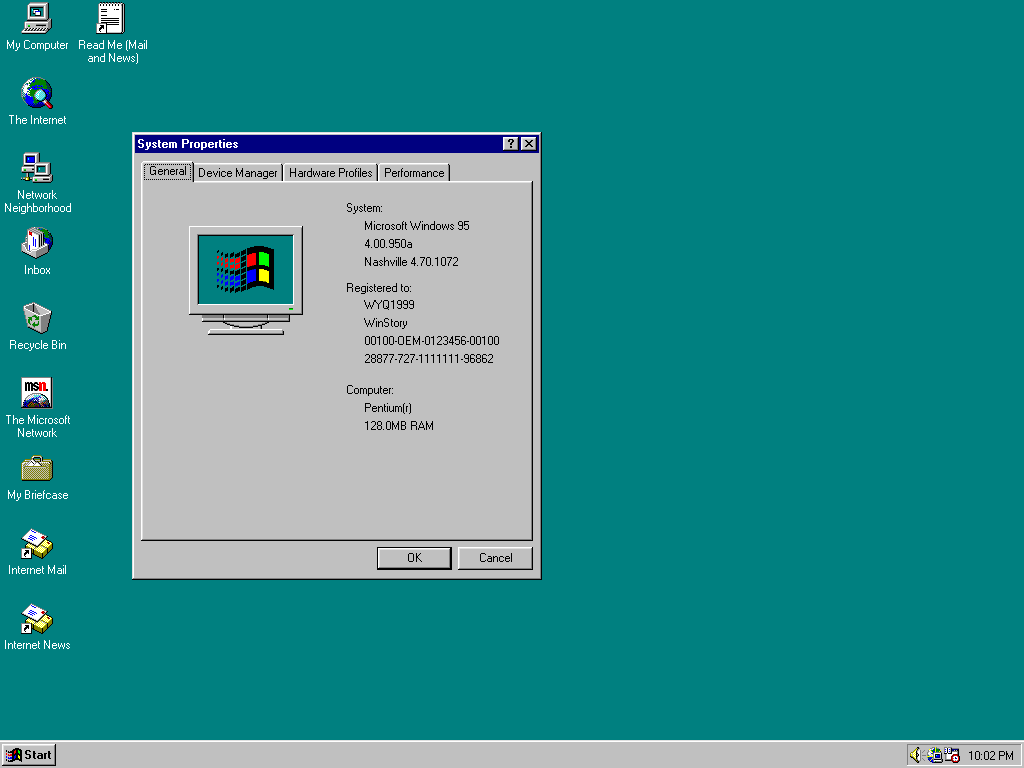Select the Inbox desktop icon

pyautogui.click(x=37, y=244)
